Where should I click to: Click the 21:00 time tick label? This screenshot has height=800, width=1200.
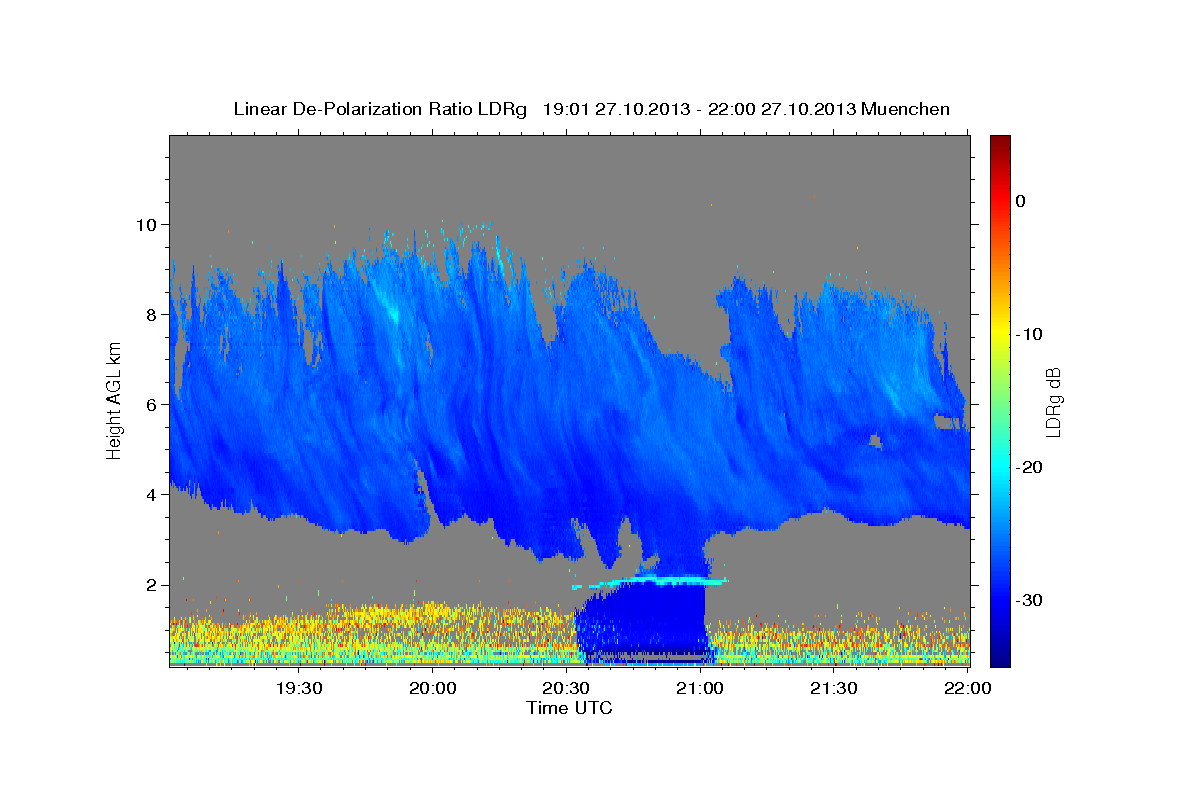coord(700,688)
